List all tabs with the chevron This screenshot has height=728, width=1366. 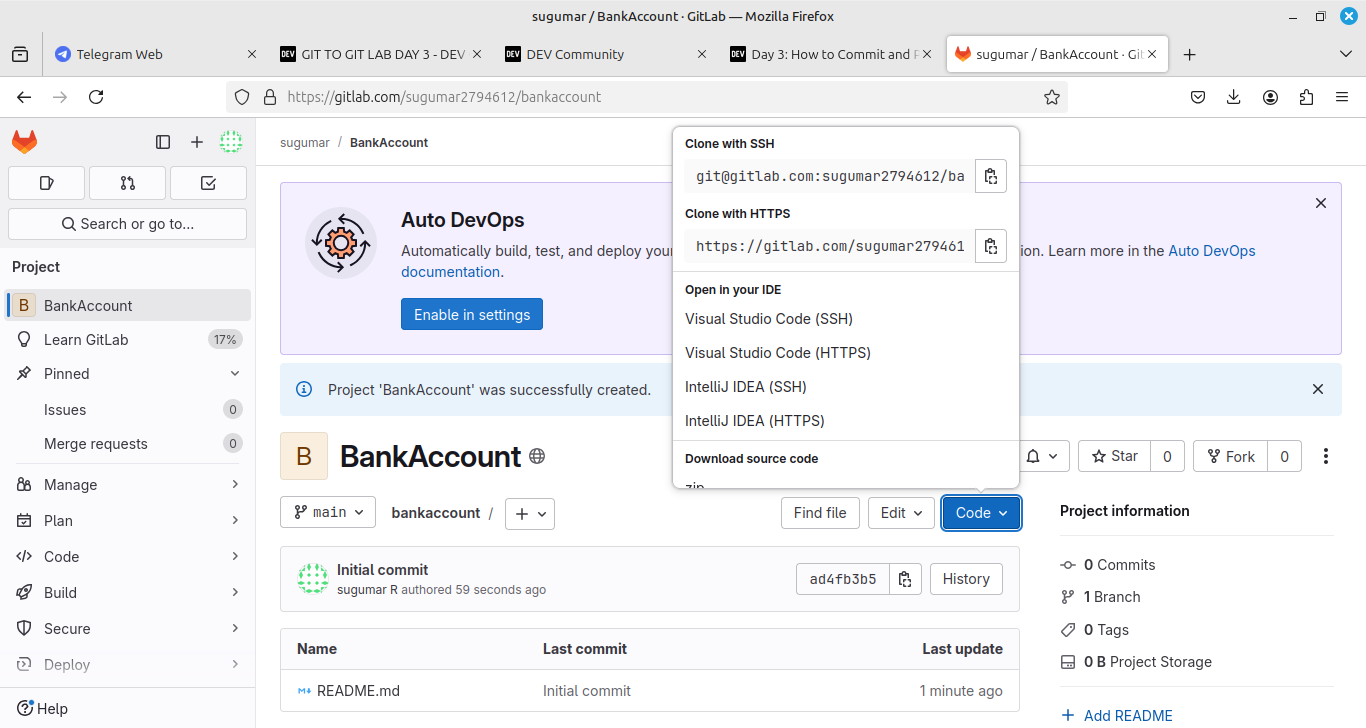(1345, 54)
